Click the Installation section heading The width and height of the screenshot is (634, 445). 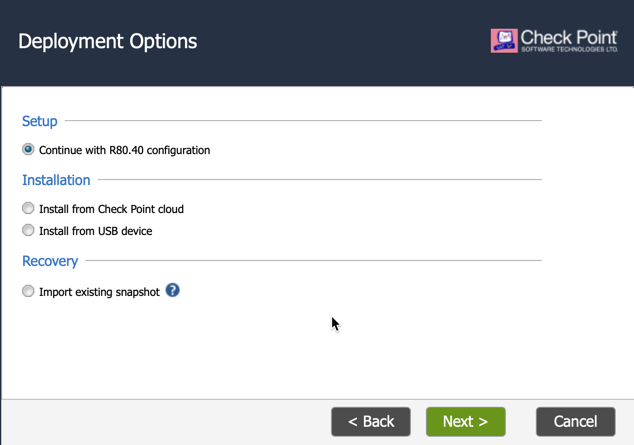click(56, 180)
